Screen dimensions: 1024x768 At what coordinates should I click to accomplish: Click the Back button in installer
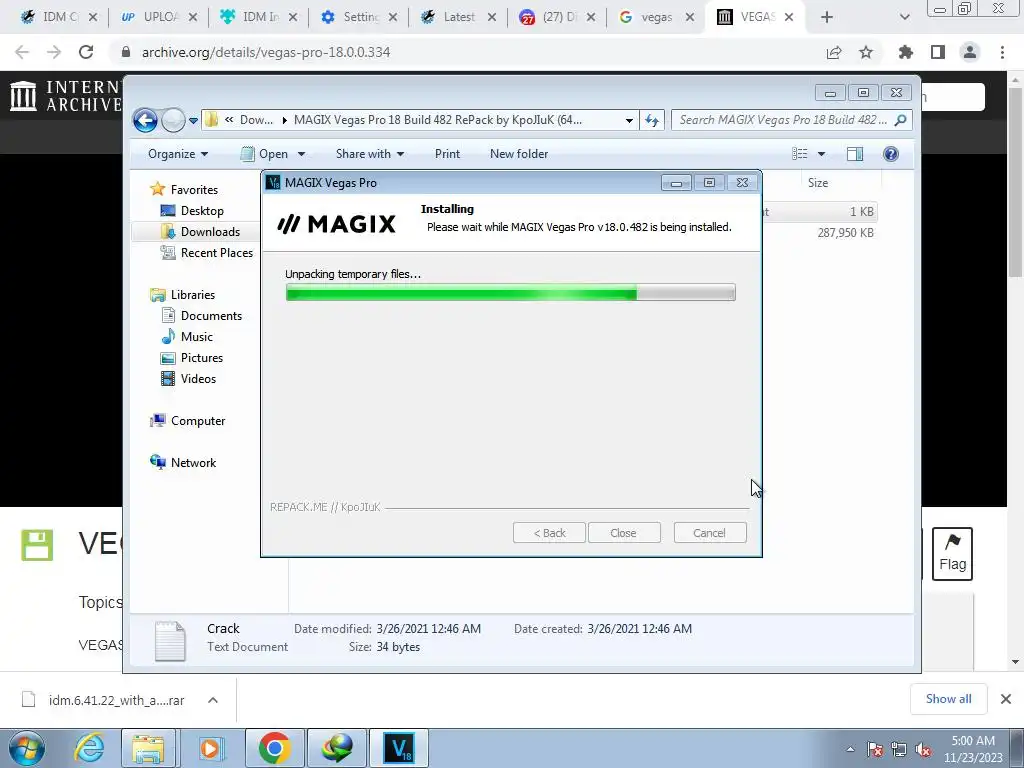[x=549, y=533]
